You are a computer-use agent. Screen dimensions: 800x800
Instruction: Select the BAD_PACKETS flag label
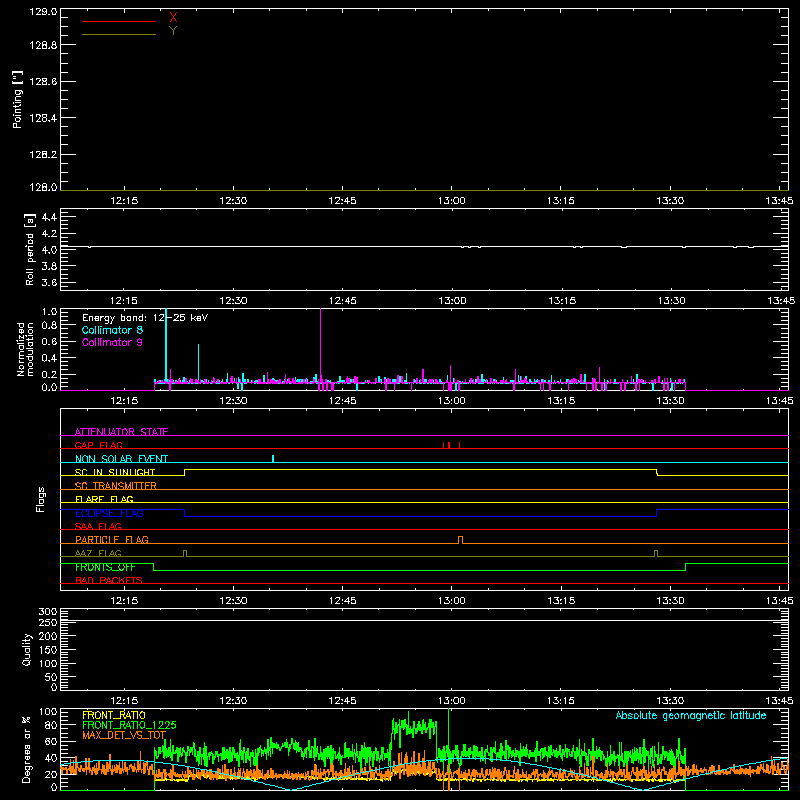tap(109, 580)
